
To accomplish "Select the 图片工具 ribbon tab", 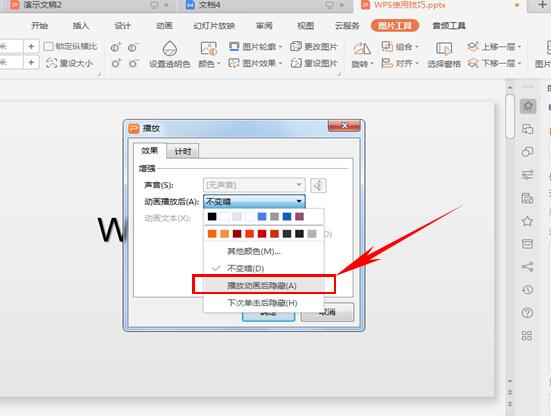I will click(395, 26).
